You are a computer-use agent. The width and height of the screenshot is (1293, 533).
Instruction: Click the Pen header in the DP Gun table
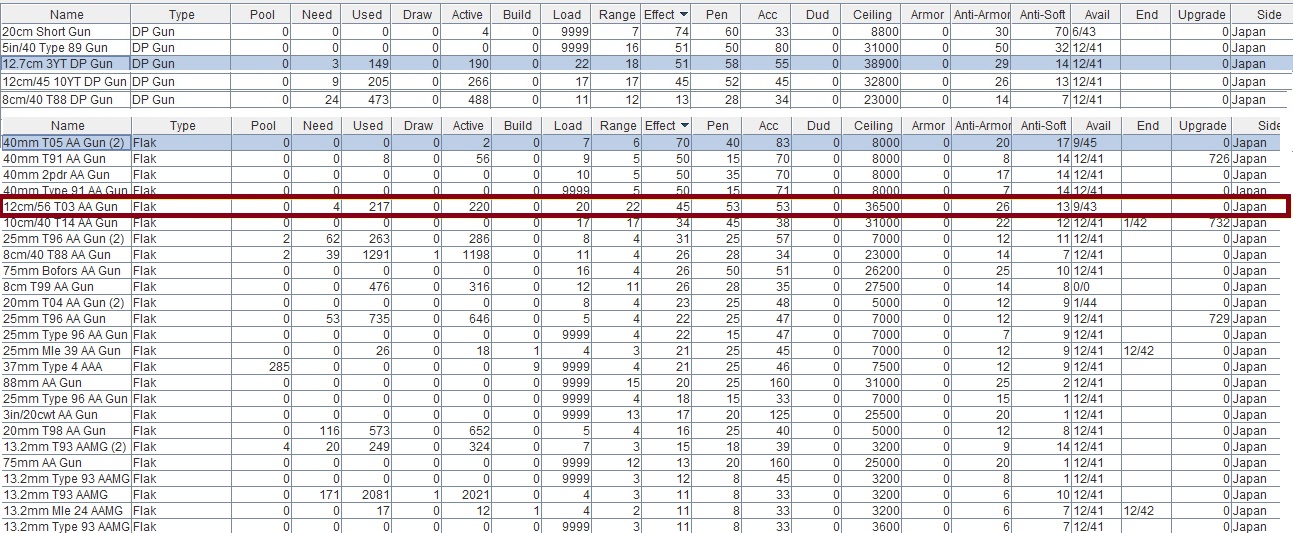717,15
